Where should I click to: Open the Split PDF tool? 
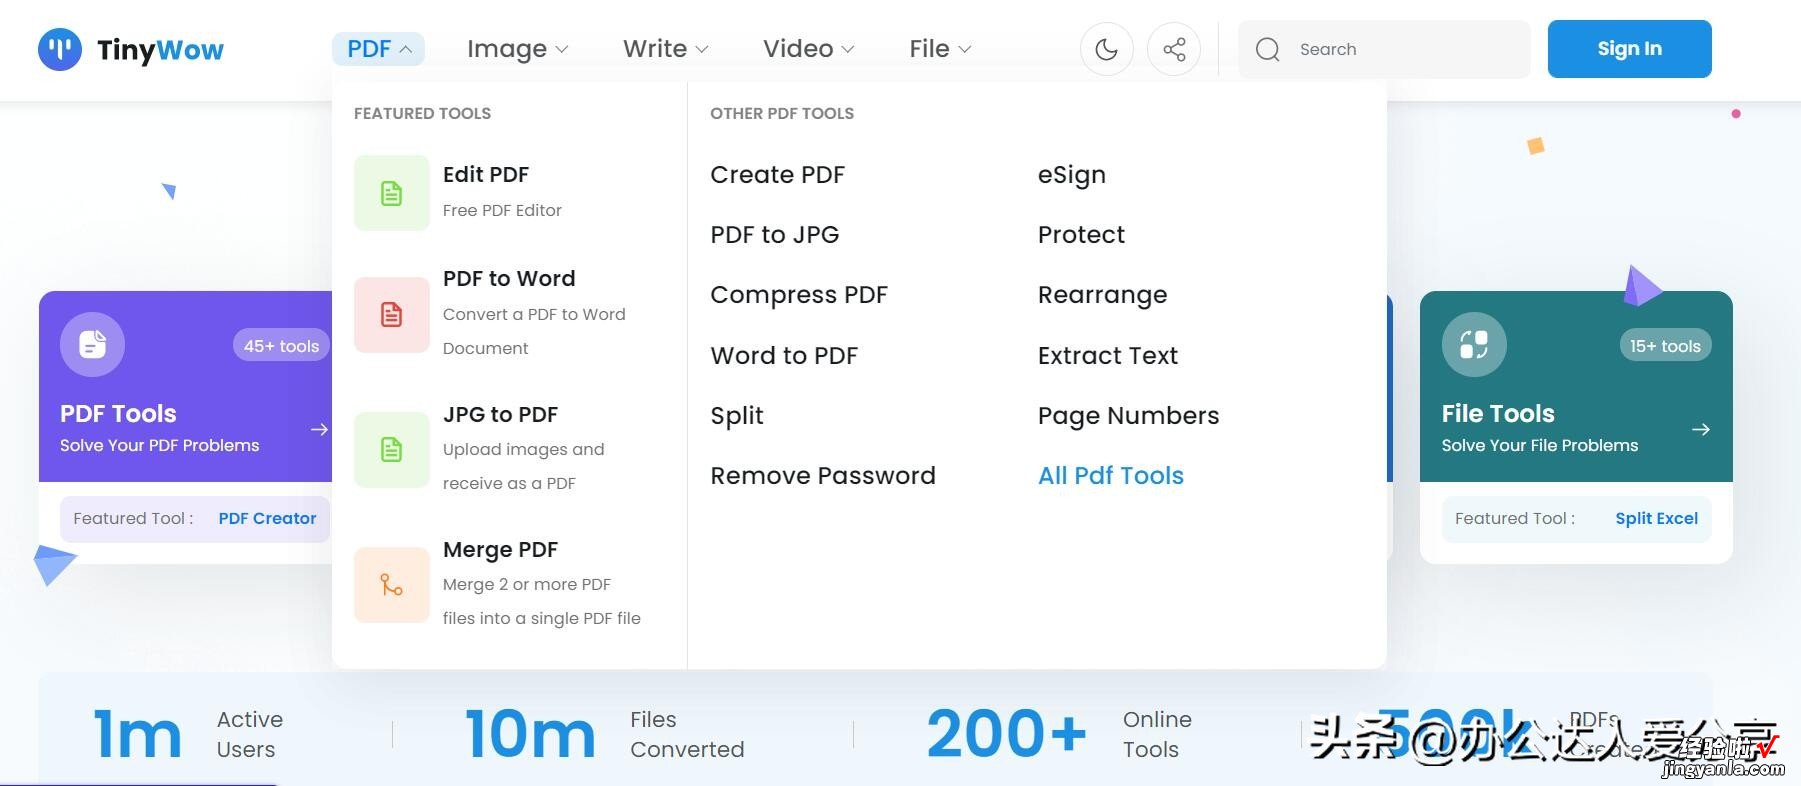[x=737, y=416]
